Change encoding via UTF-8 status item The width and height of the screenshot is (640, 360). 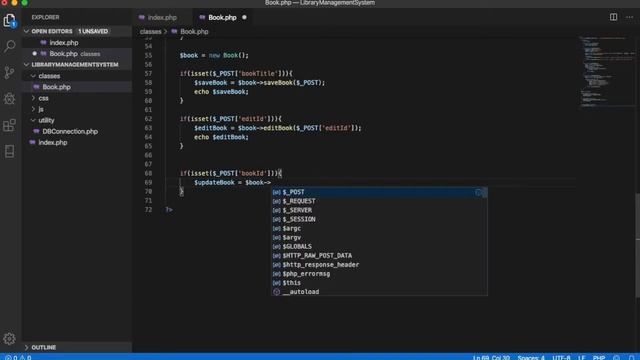pos(561,358)
